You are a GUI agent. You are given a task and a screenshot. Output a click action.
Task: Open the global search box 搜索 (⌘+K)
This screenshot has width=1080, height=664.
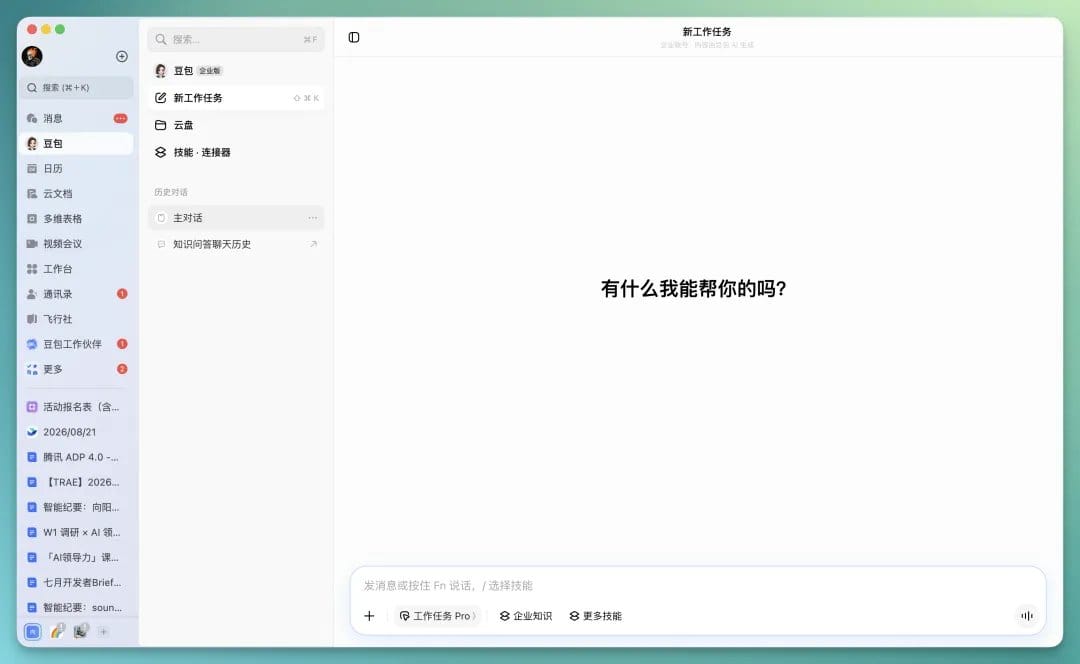[76, 87]
